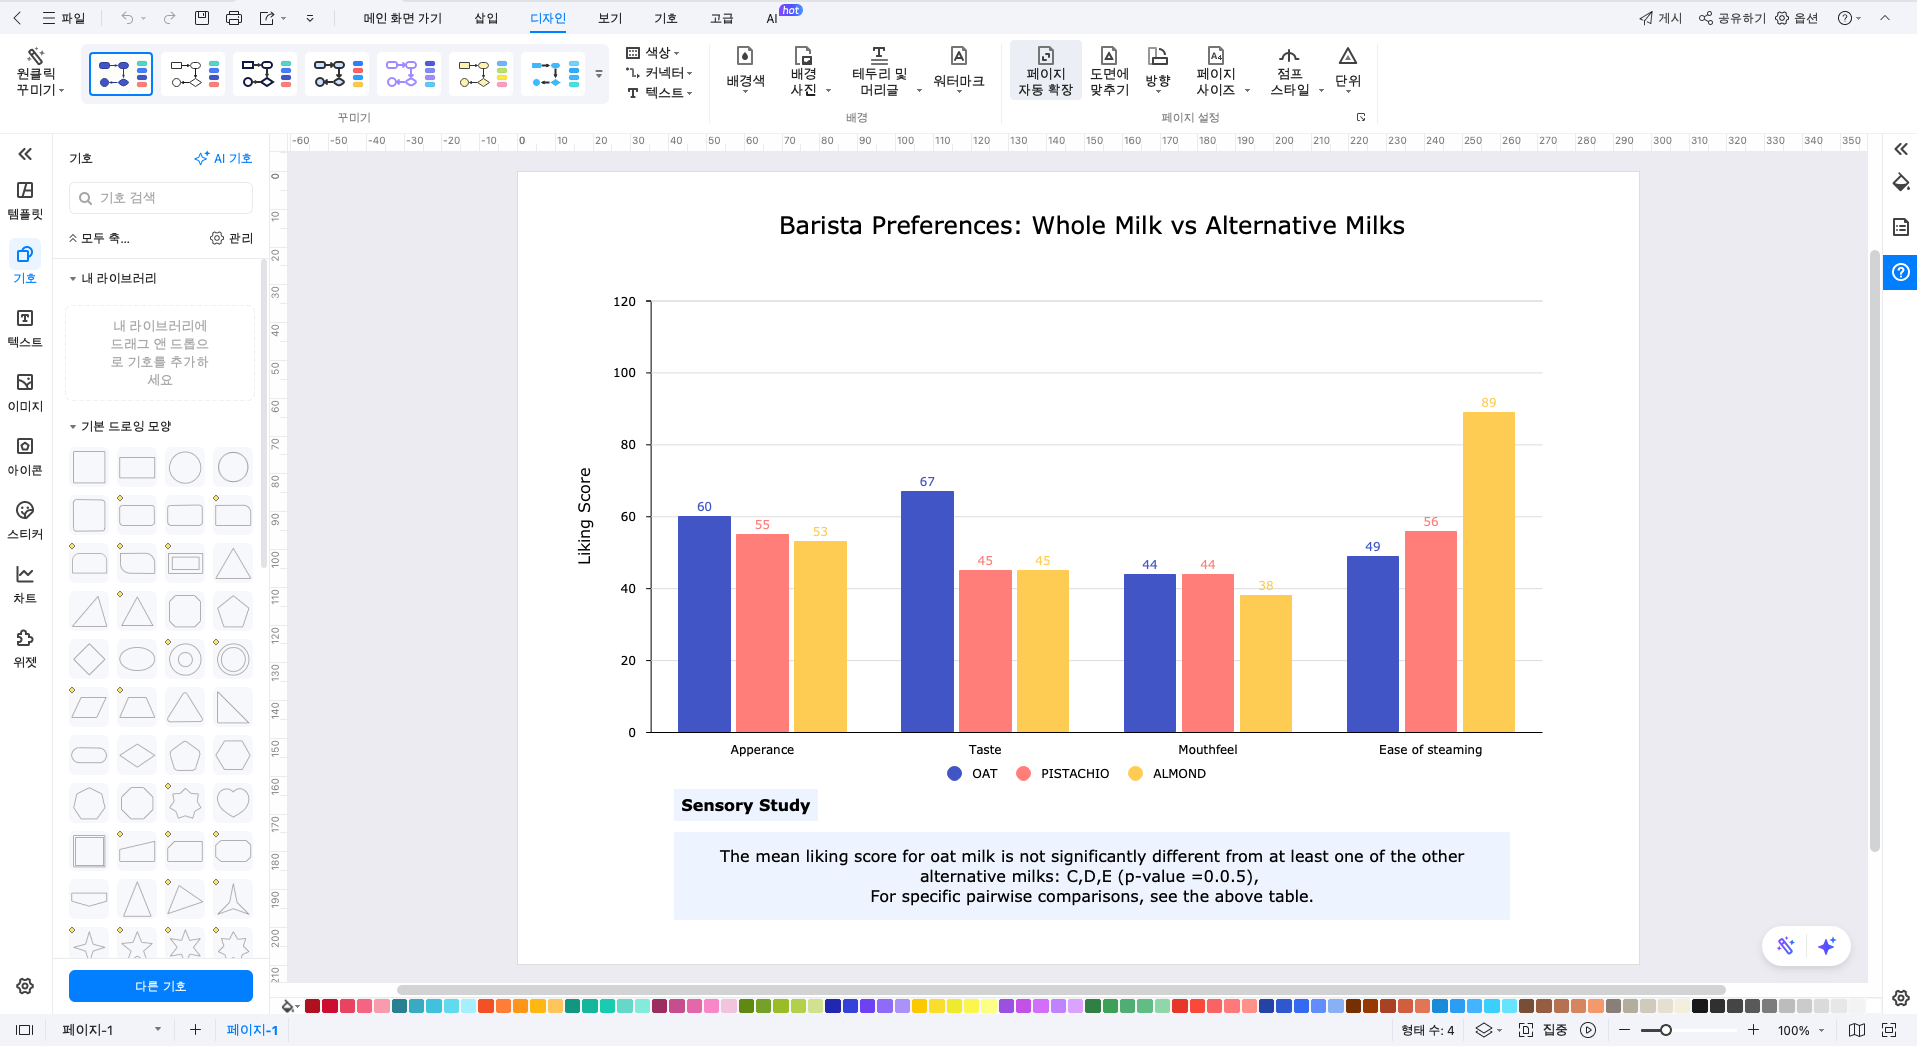Click the 워터마크 (watermark) icon

(x=958, y=68)
